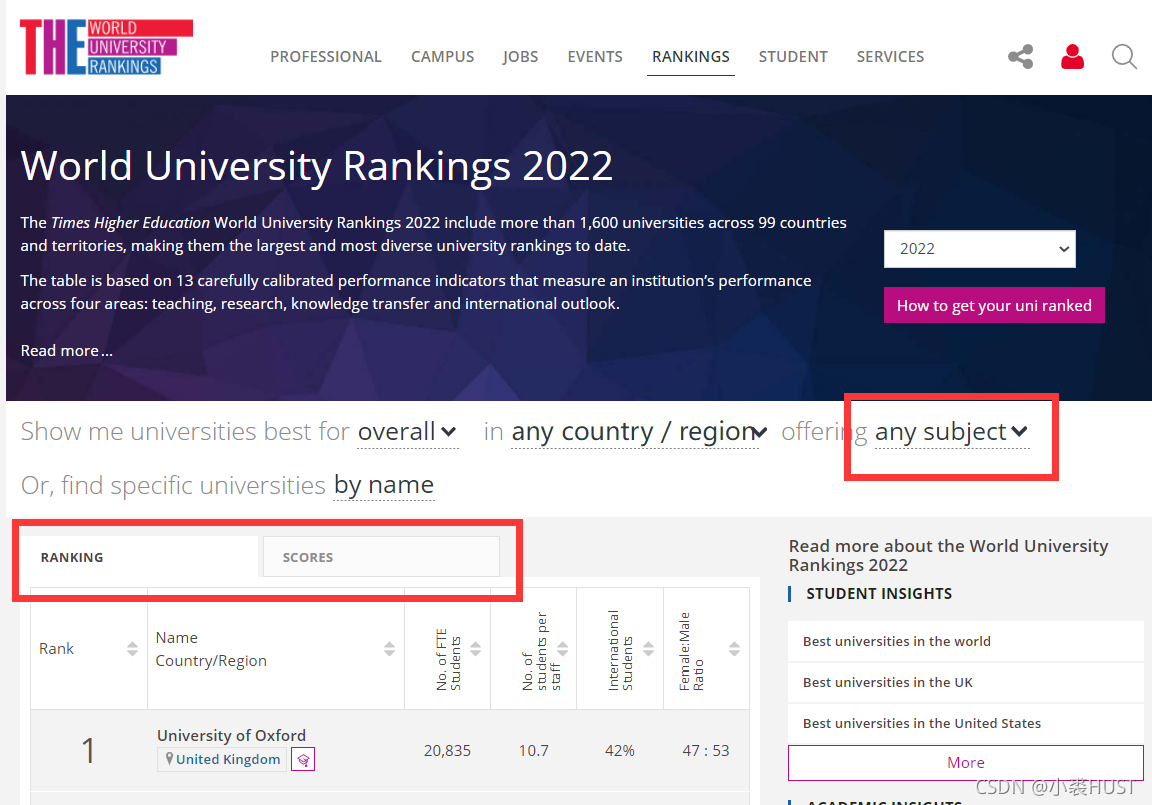Sort by International Students arrows
Image resolution: width=1152 pixels, height=805 pixels.
click(648, 649)
